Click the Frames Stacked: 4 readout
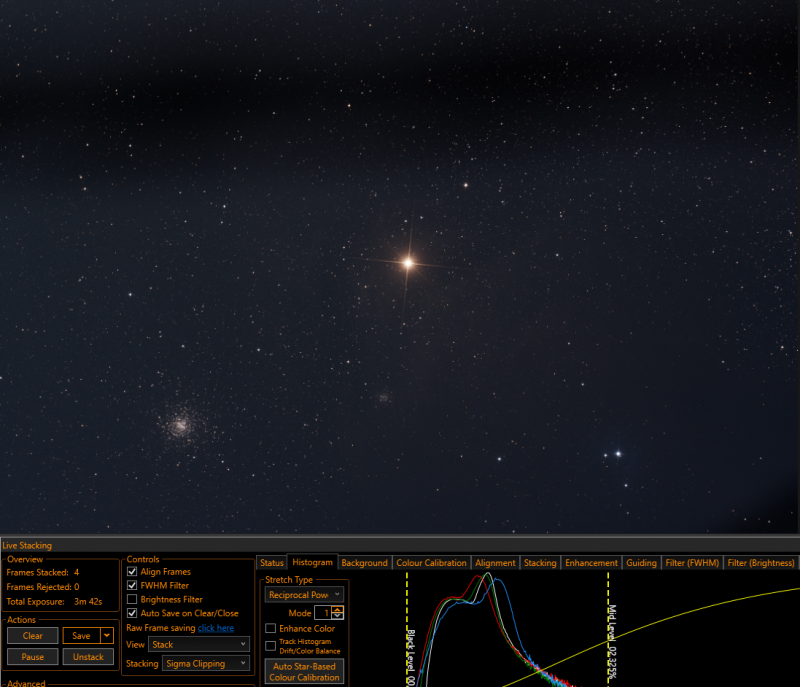 point(42,572)
